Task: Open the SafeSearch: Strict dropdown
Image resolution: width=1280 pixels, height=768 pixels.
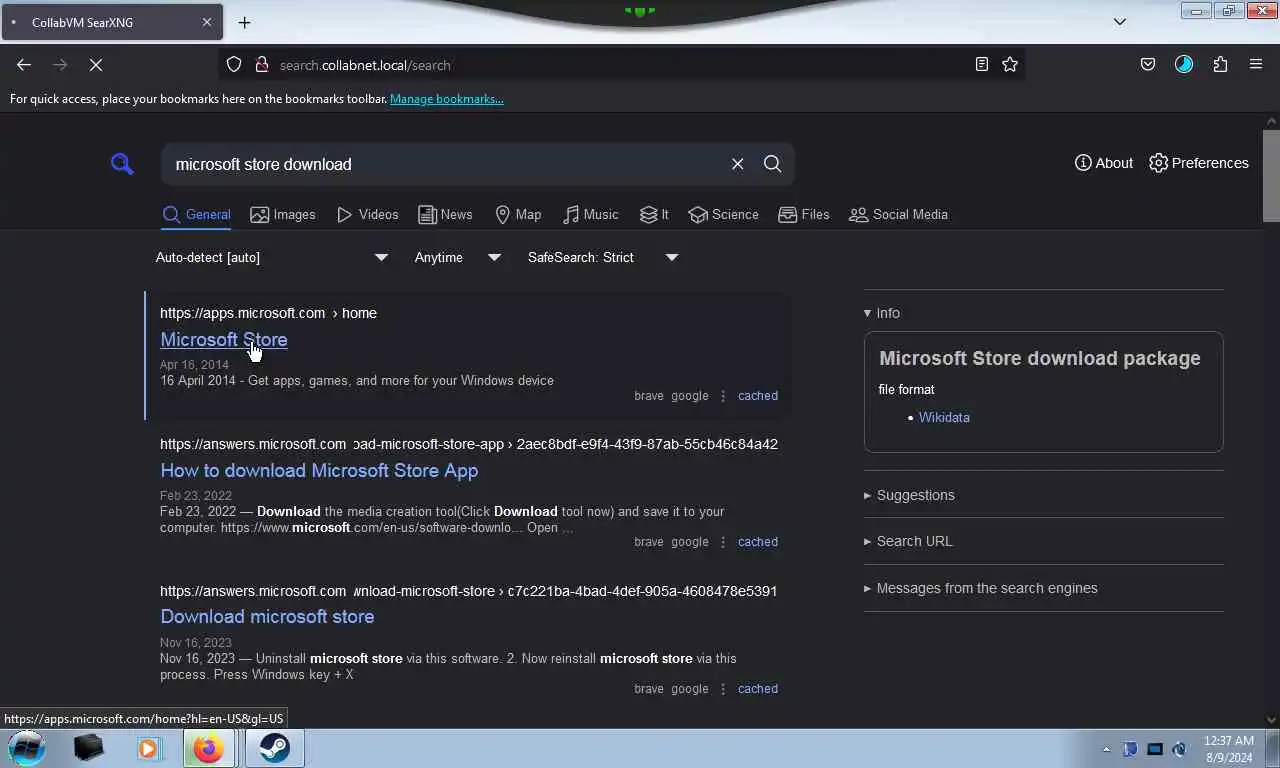Action: click(x=603, y=257)
